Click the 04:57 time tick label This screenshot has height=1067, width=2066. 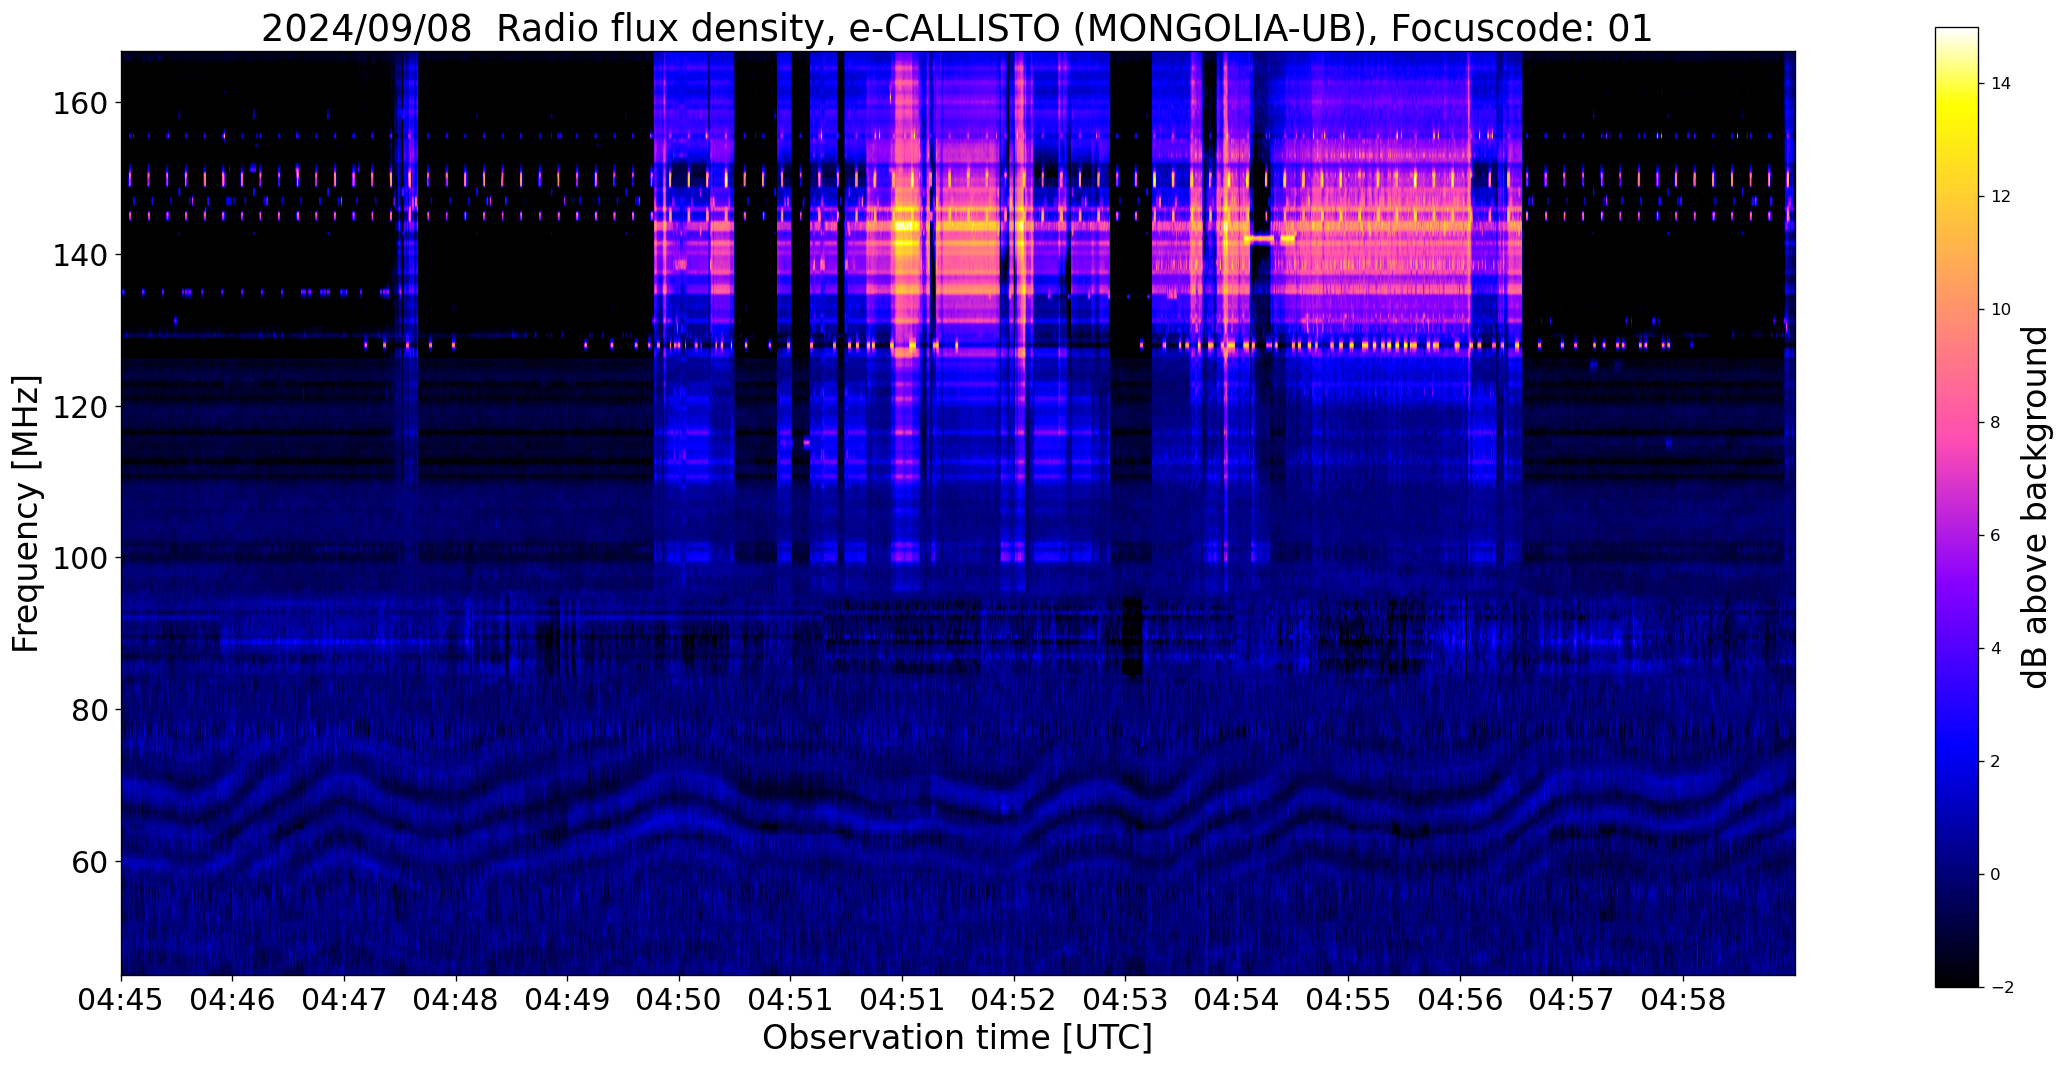(1572, 1001)
